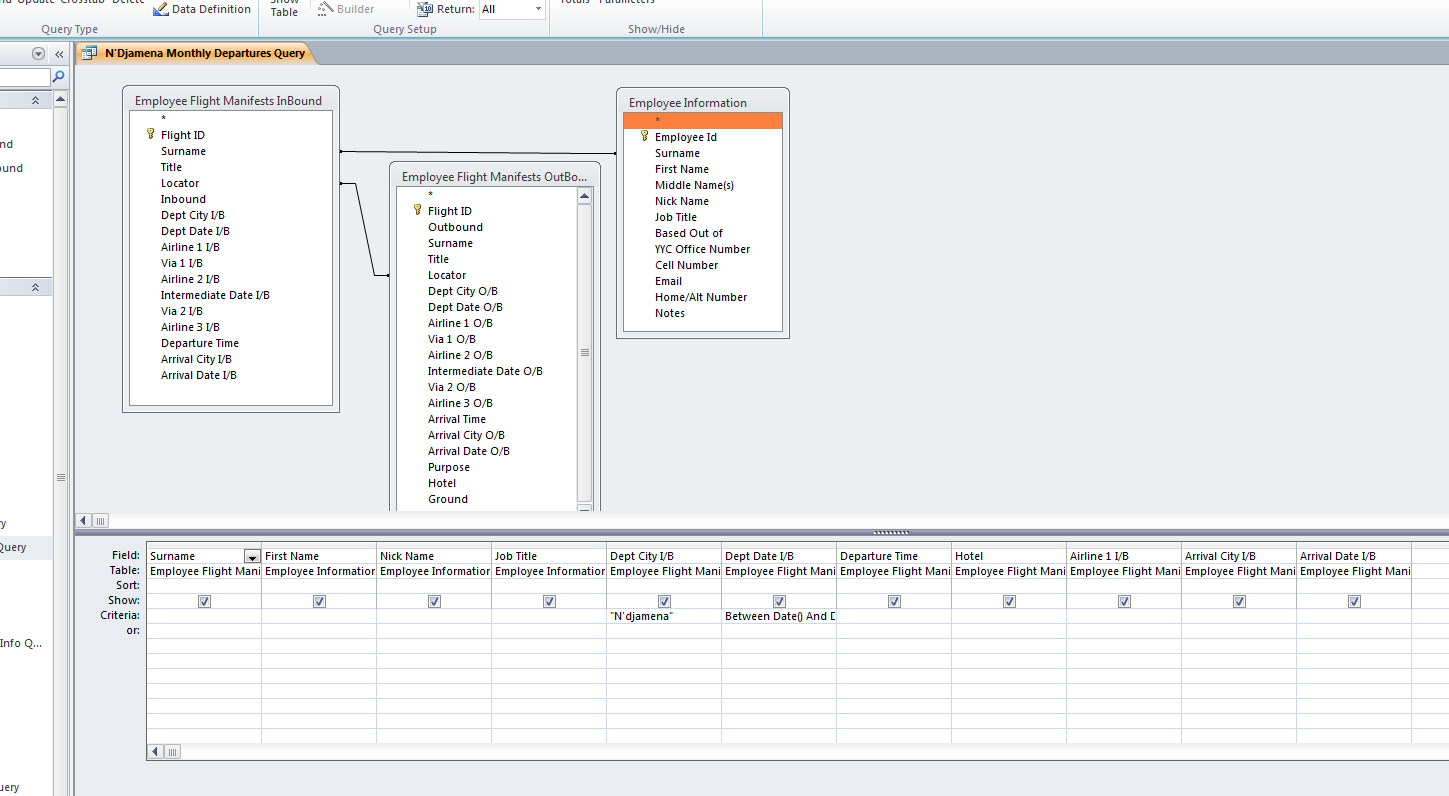Click the OutBound table field list scrollbar

pos(585,351)
